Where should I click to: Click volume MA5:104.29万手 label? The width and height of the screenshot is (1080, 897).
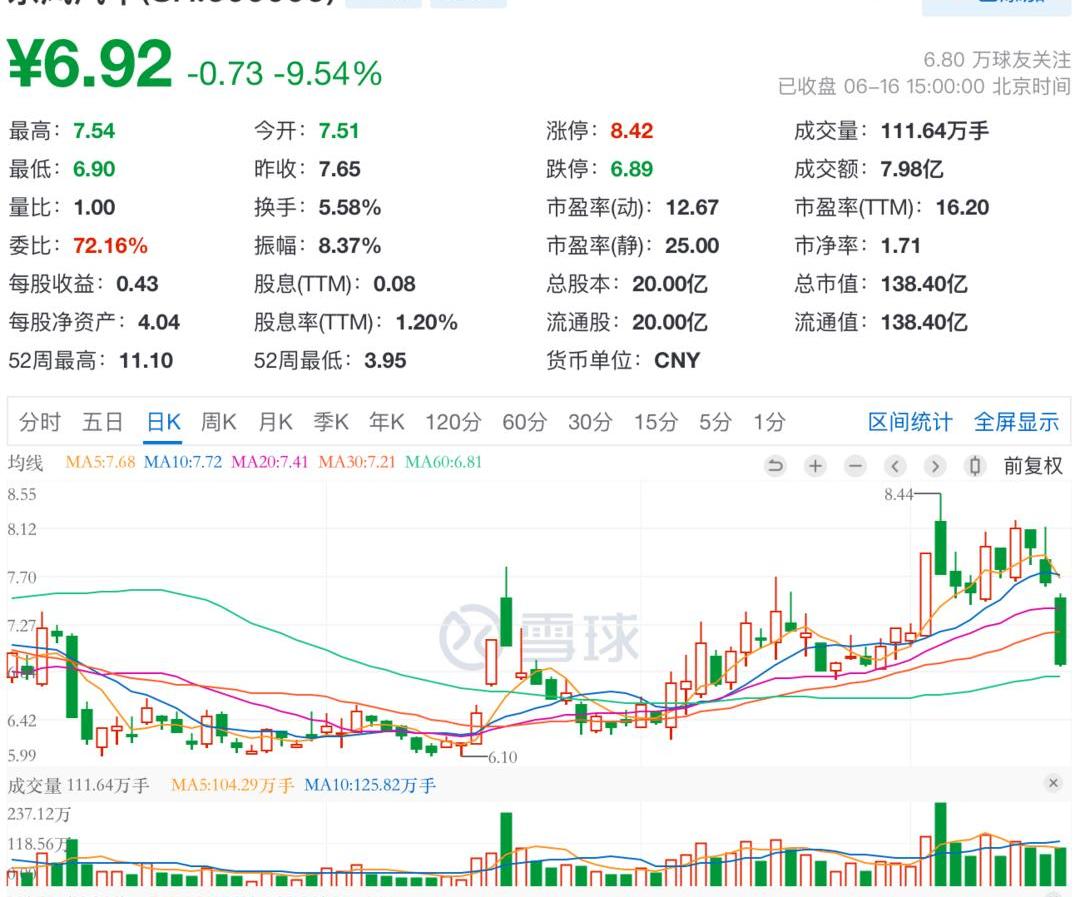pyautogui.click(x=232, y=785)
